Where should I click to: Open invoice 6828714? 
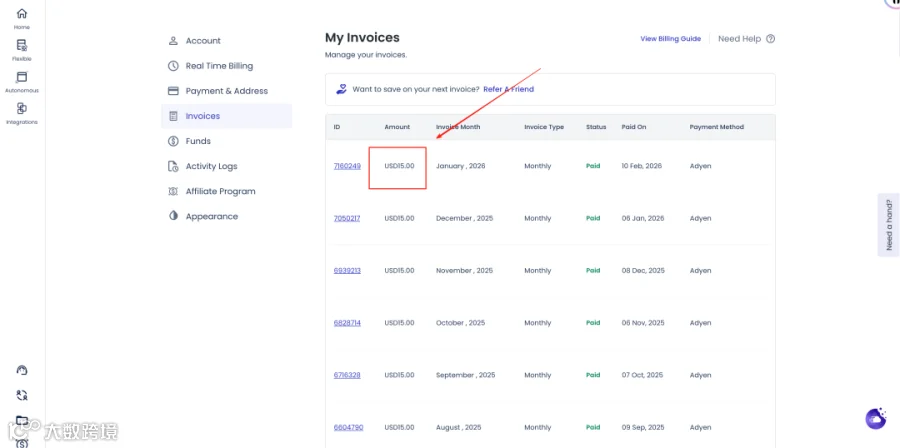(x=347, y=322)
